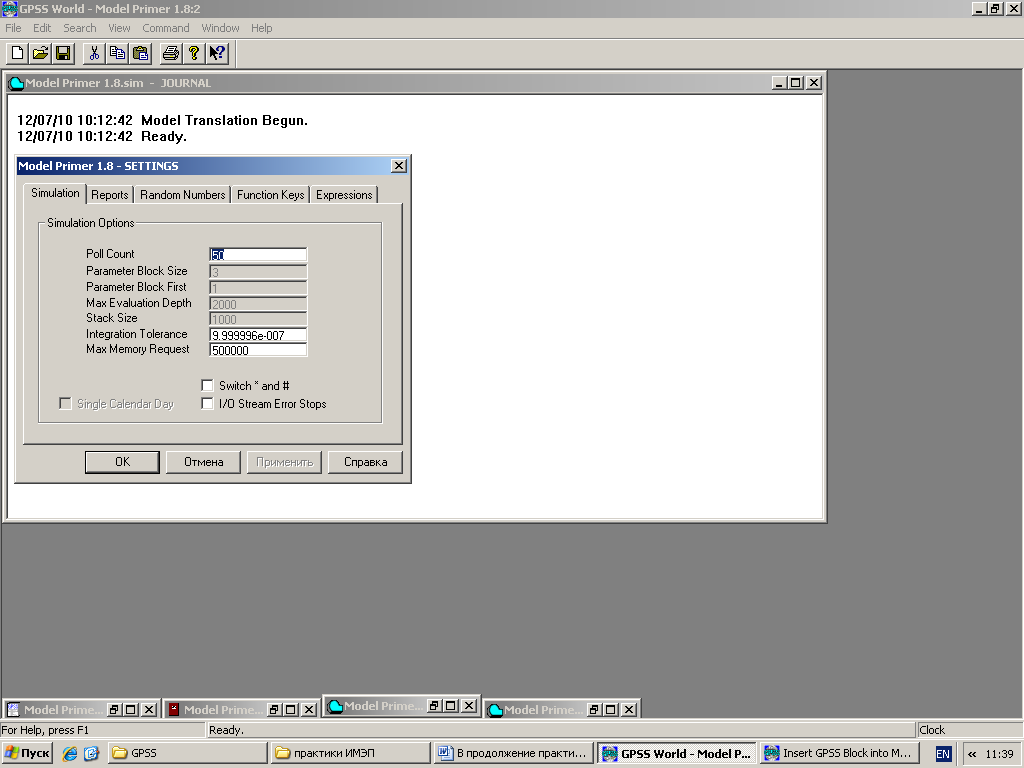Viewport: 1024px width, 768px height.
Task: Click the Stack Size field
Action: coord(258,319)
